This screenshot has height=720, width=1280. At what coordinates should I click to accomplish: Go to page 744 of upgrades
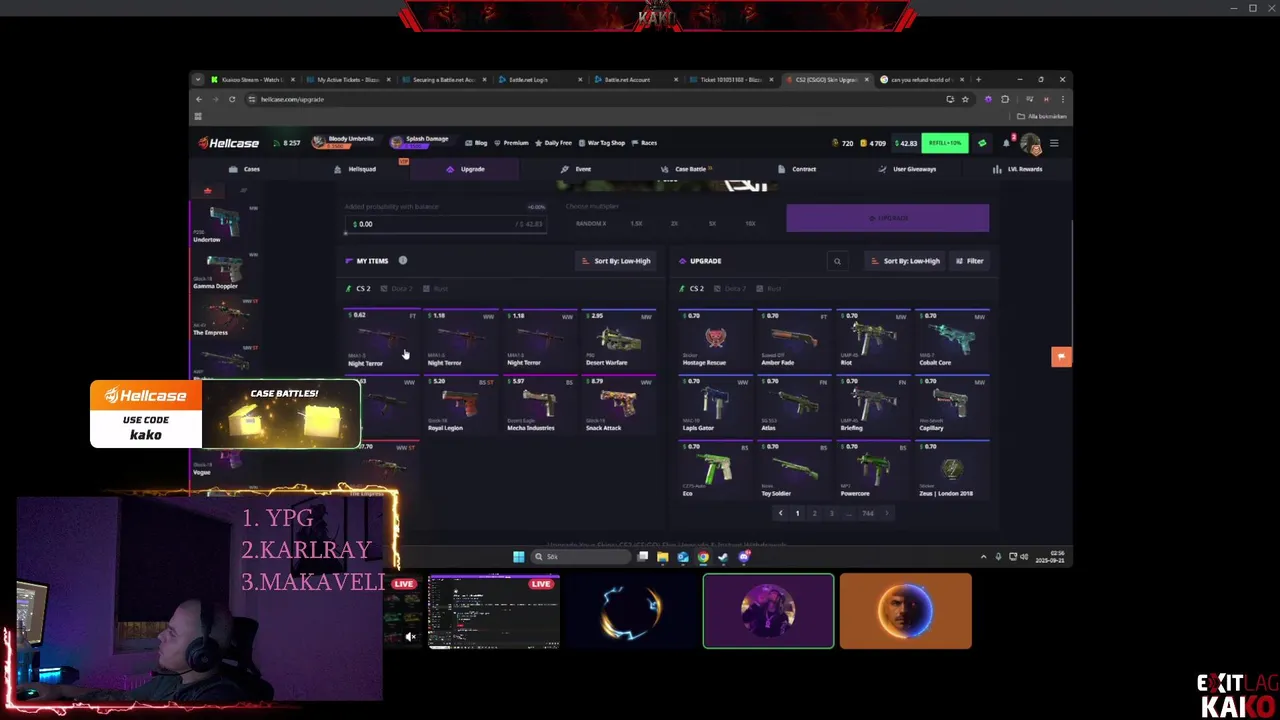coord(868,513)
